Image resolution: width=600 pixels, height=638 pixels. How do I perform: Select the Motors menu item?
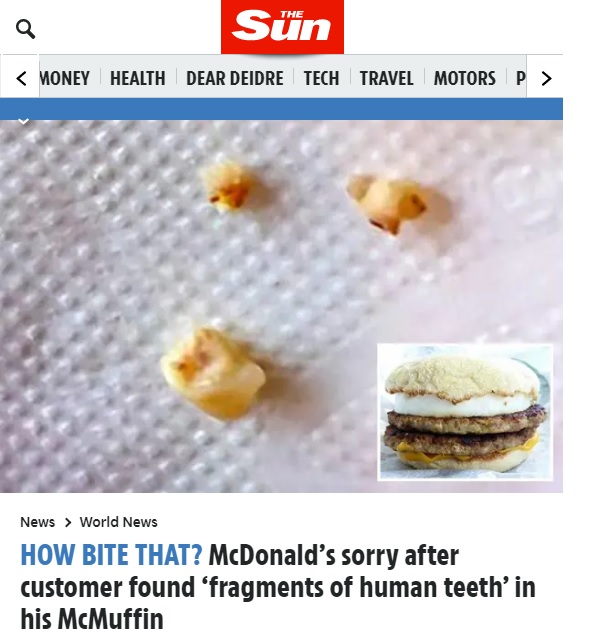click(x=465, y=78)
